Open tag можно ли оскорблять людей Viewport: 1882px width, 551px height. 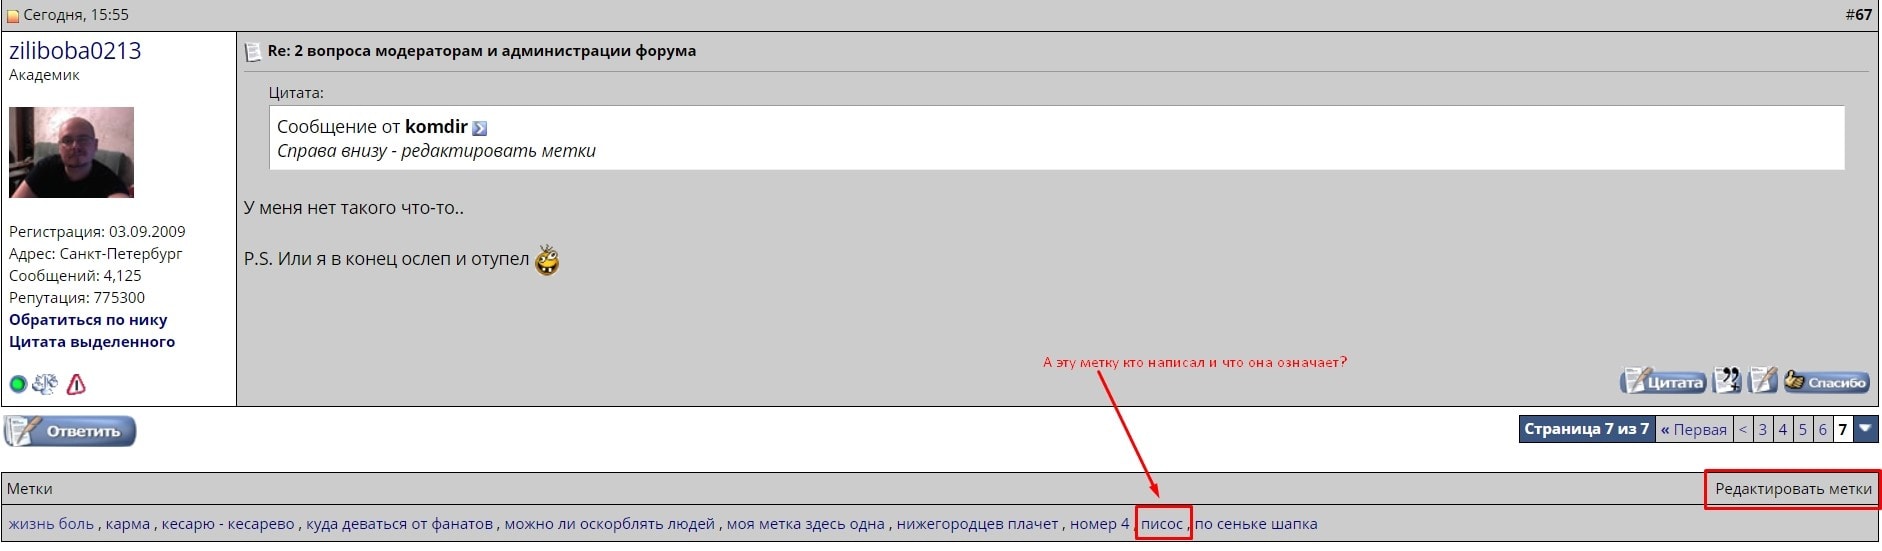(x=610, y=524)
